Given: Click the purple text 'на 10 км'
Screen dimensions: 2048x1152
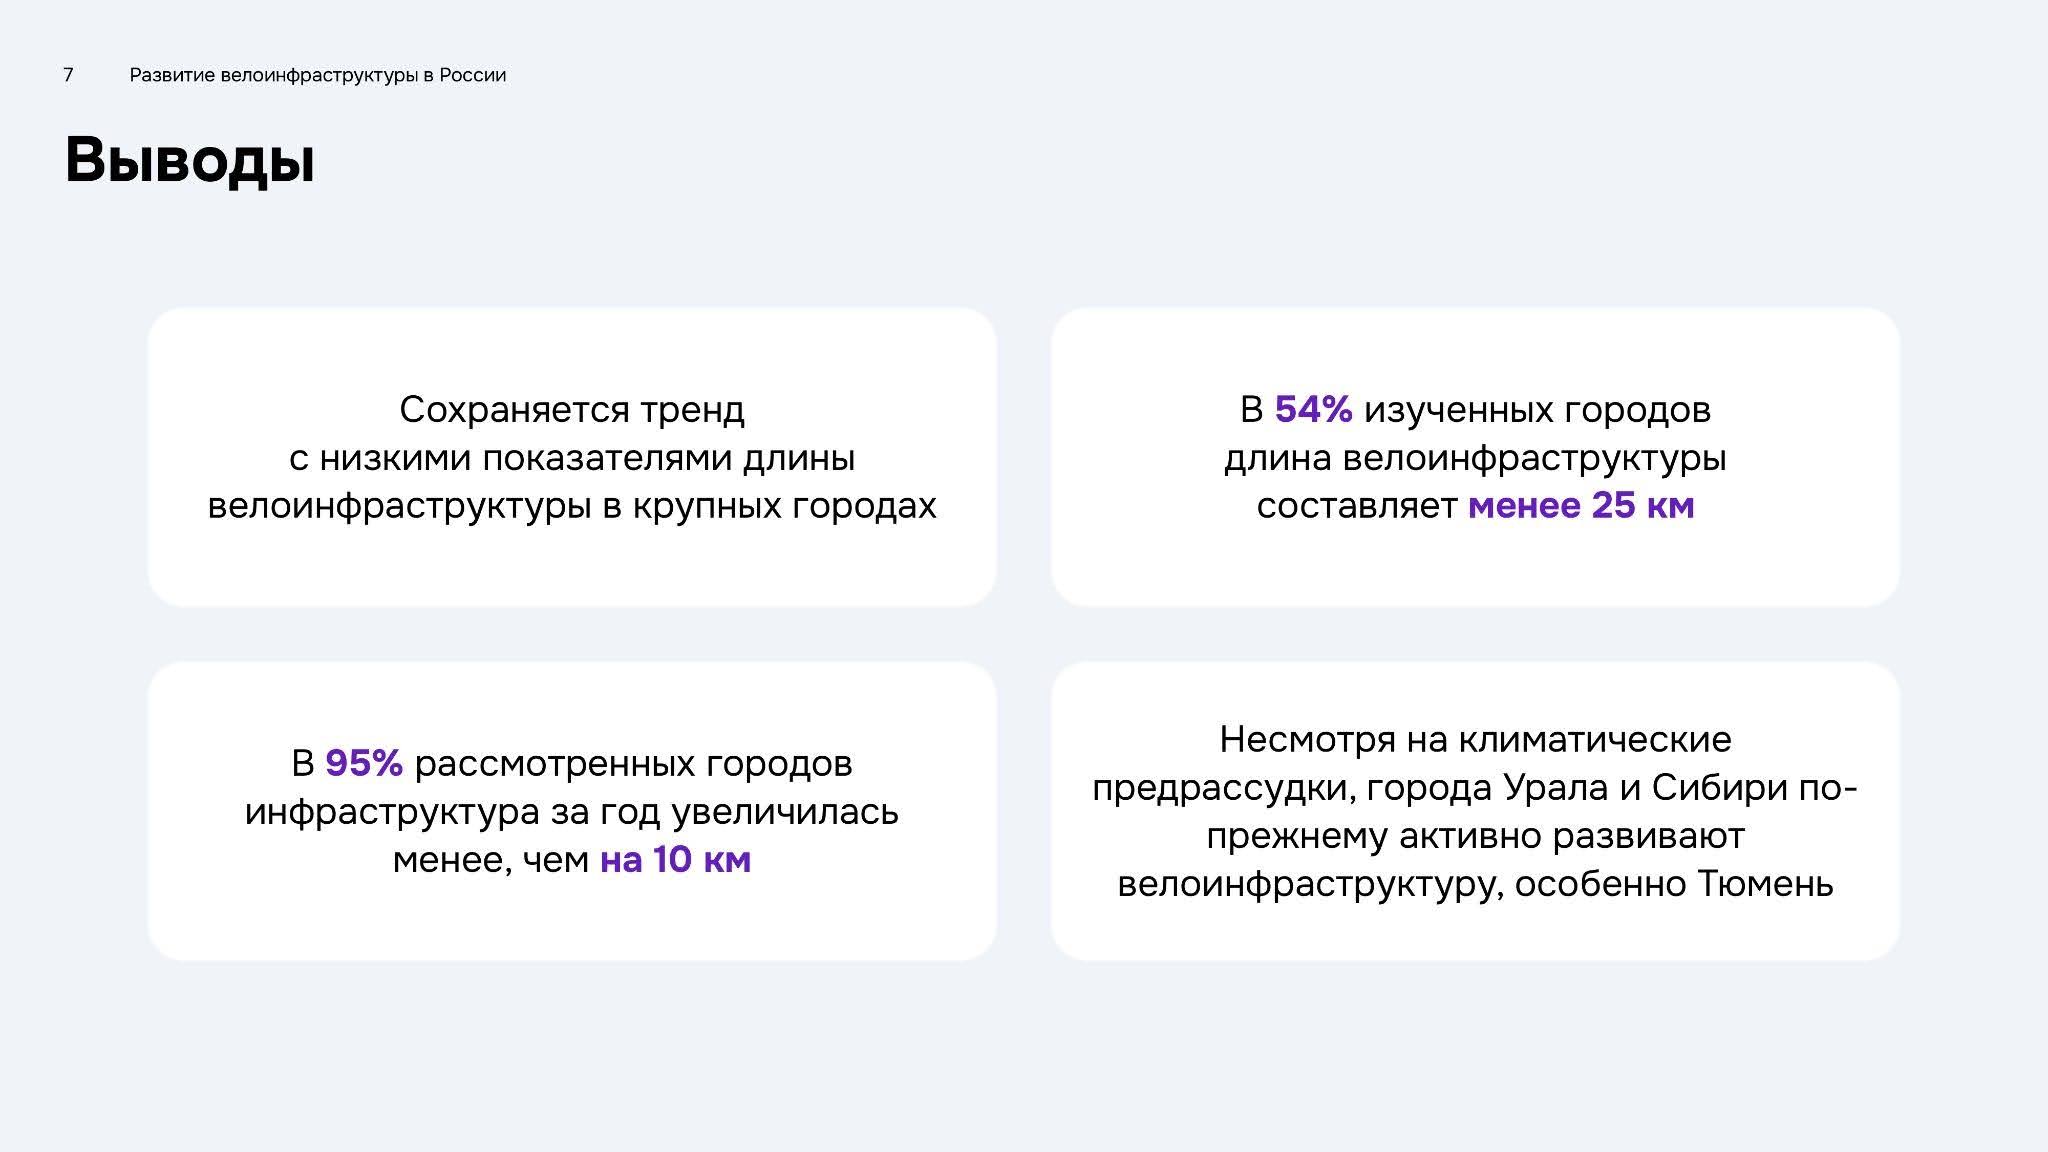Looking at the screenshot, I should pos(675,859).
